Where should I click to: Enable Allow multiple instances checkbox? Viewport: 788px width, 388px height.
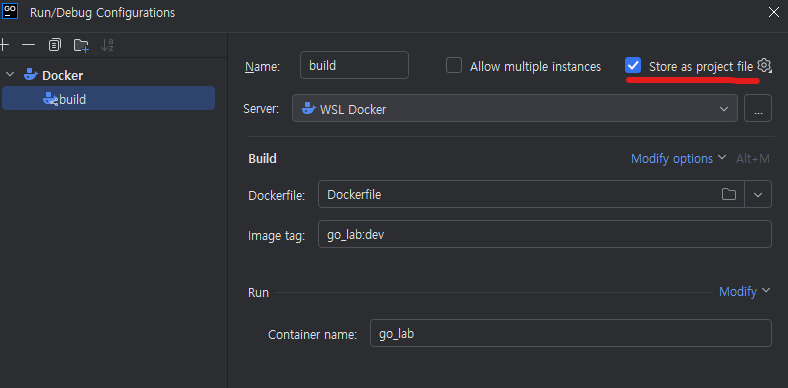click(x=454, y=65)
